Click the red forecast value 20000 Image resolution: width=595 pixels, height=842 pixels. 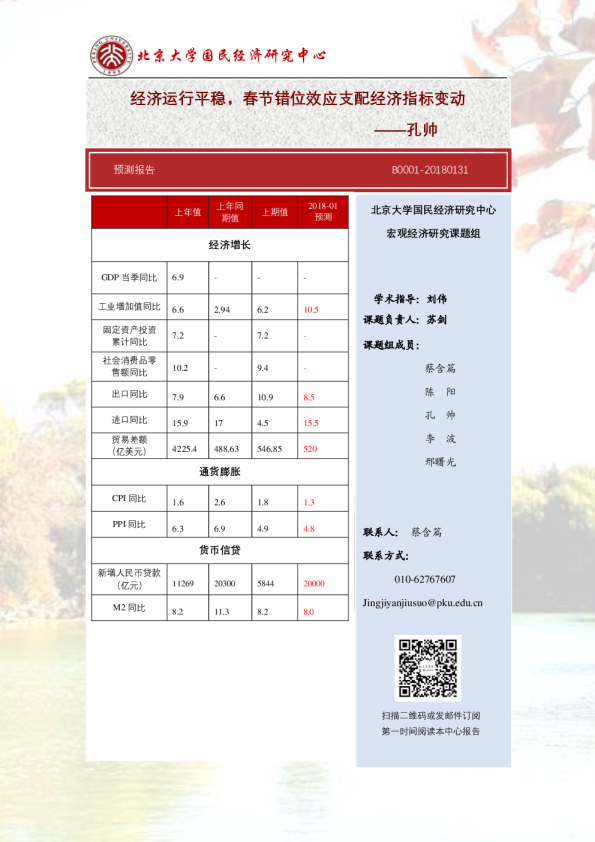tap(314, 584)
